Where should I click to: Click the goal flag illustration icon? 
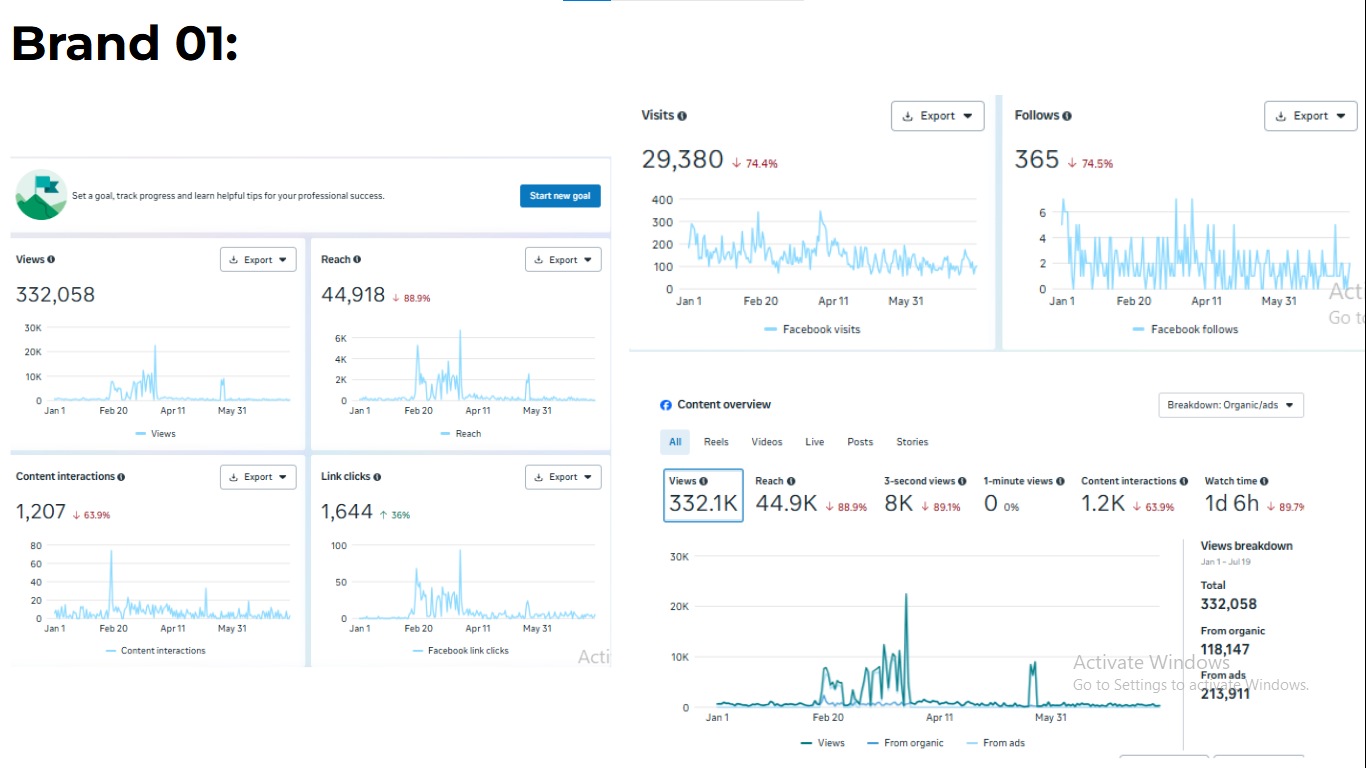[x=41, y=195]
